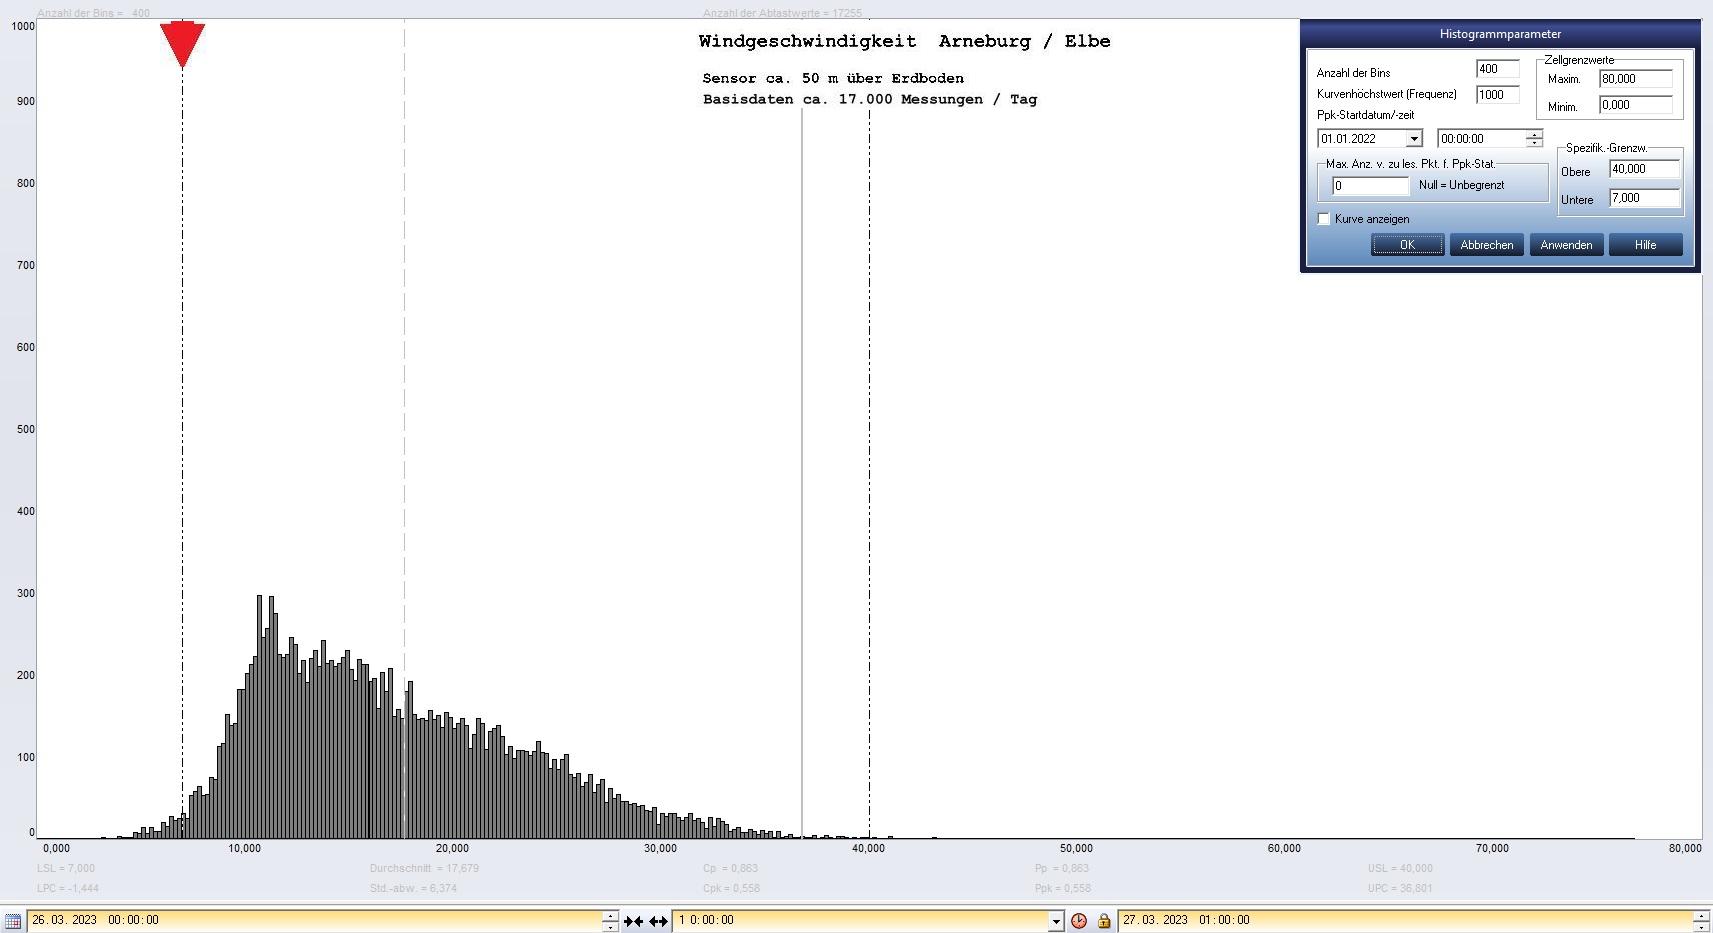Open the calendar icon in the bottom bar
The image size is (1713, 933).
pyautogui.click(x=12, y=921)
